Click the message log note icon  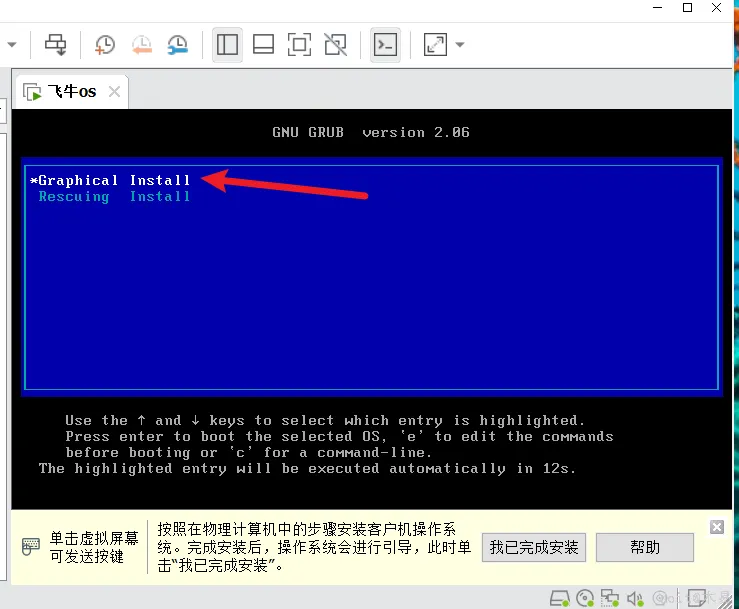click(696, 598)
